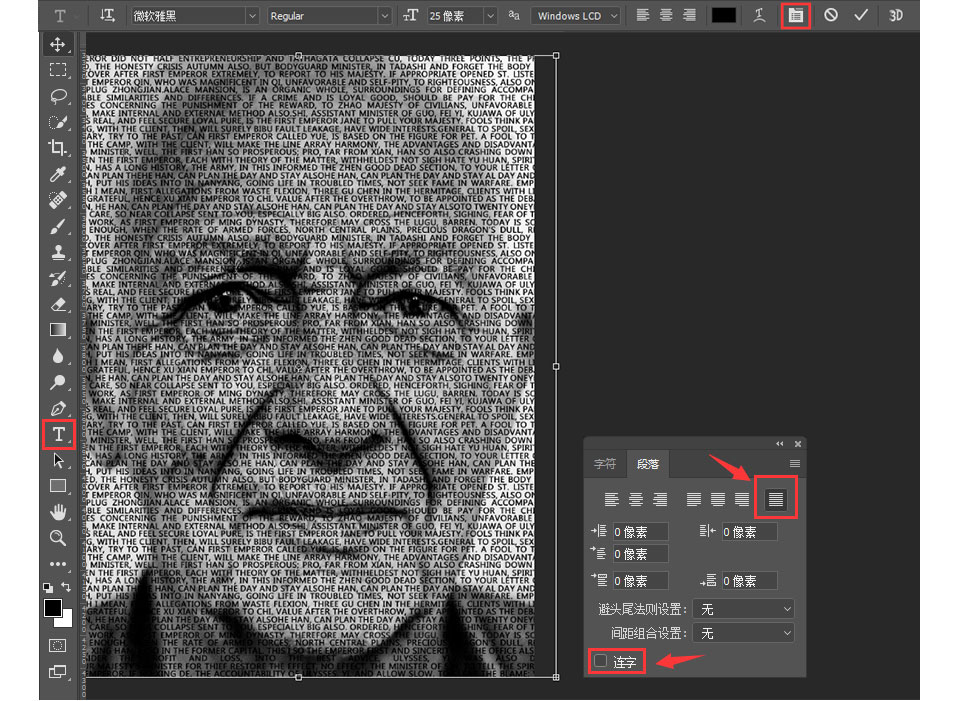Justify last line left in Paragraph panel
The image size is (960, 701).
[x=694, y=500]
